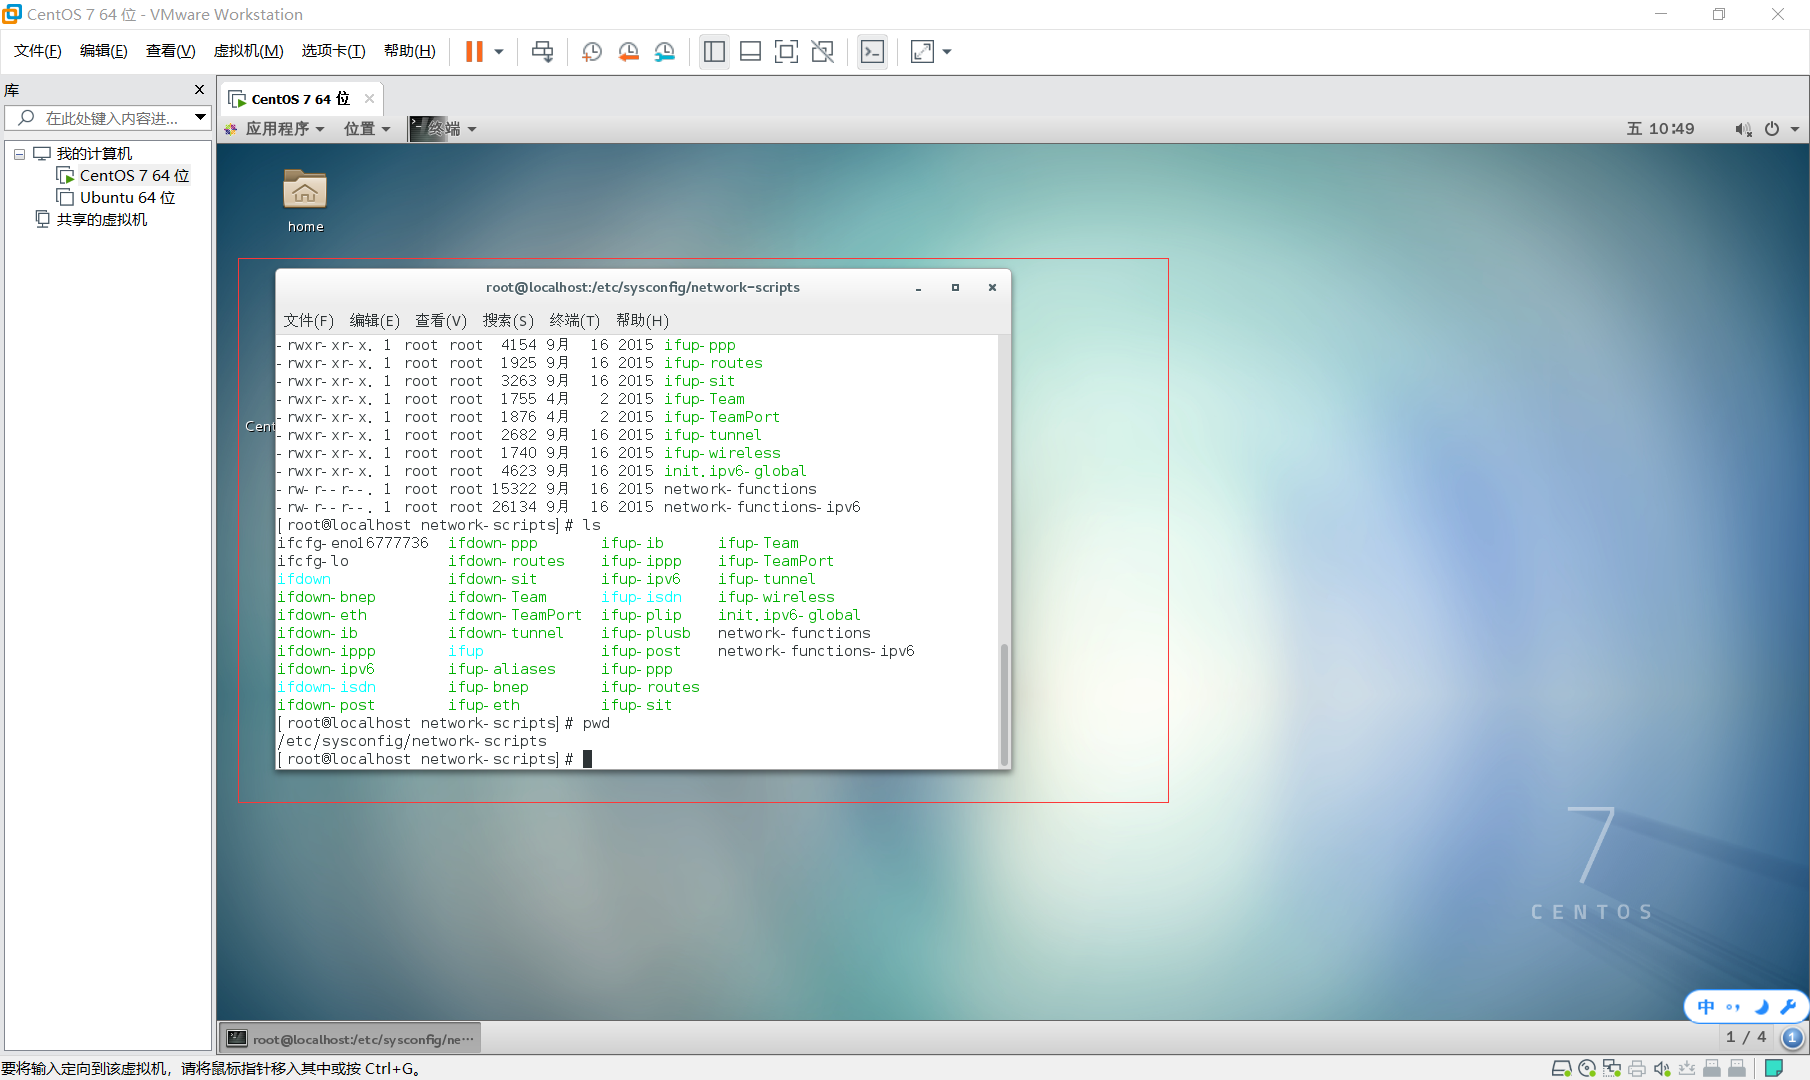This screenshot has height=1080, width=1810.
Task: Click the terminal taskbar entry at bottom
Action: tap(351, 1039)
